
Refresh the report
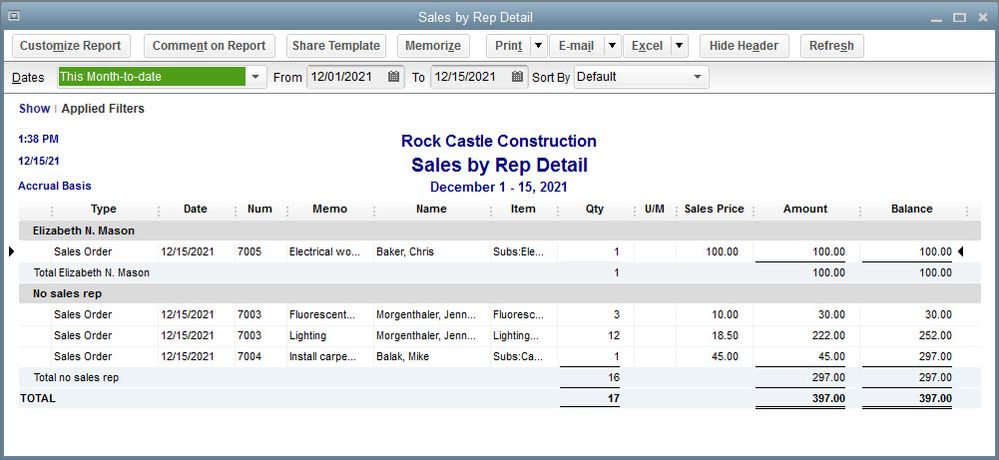tap(831, 46)
